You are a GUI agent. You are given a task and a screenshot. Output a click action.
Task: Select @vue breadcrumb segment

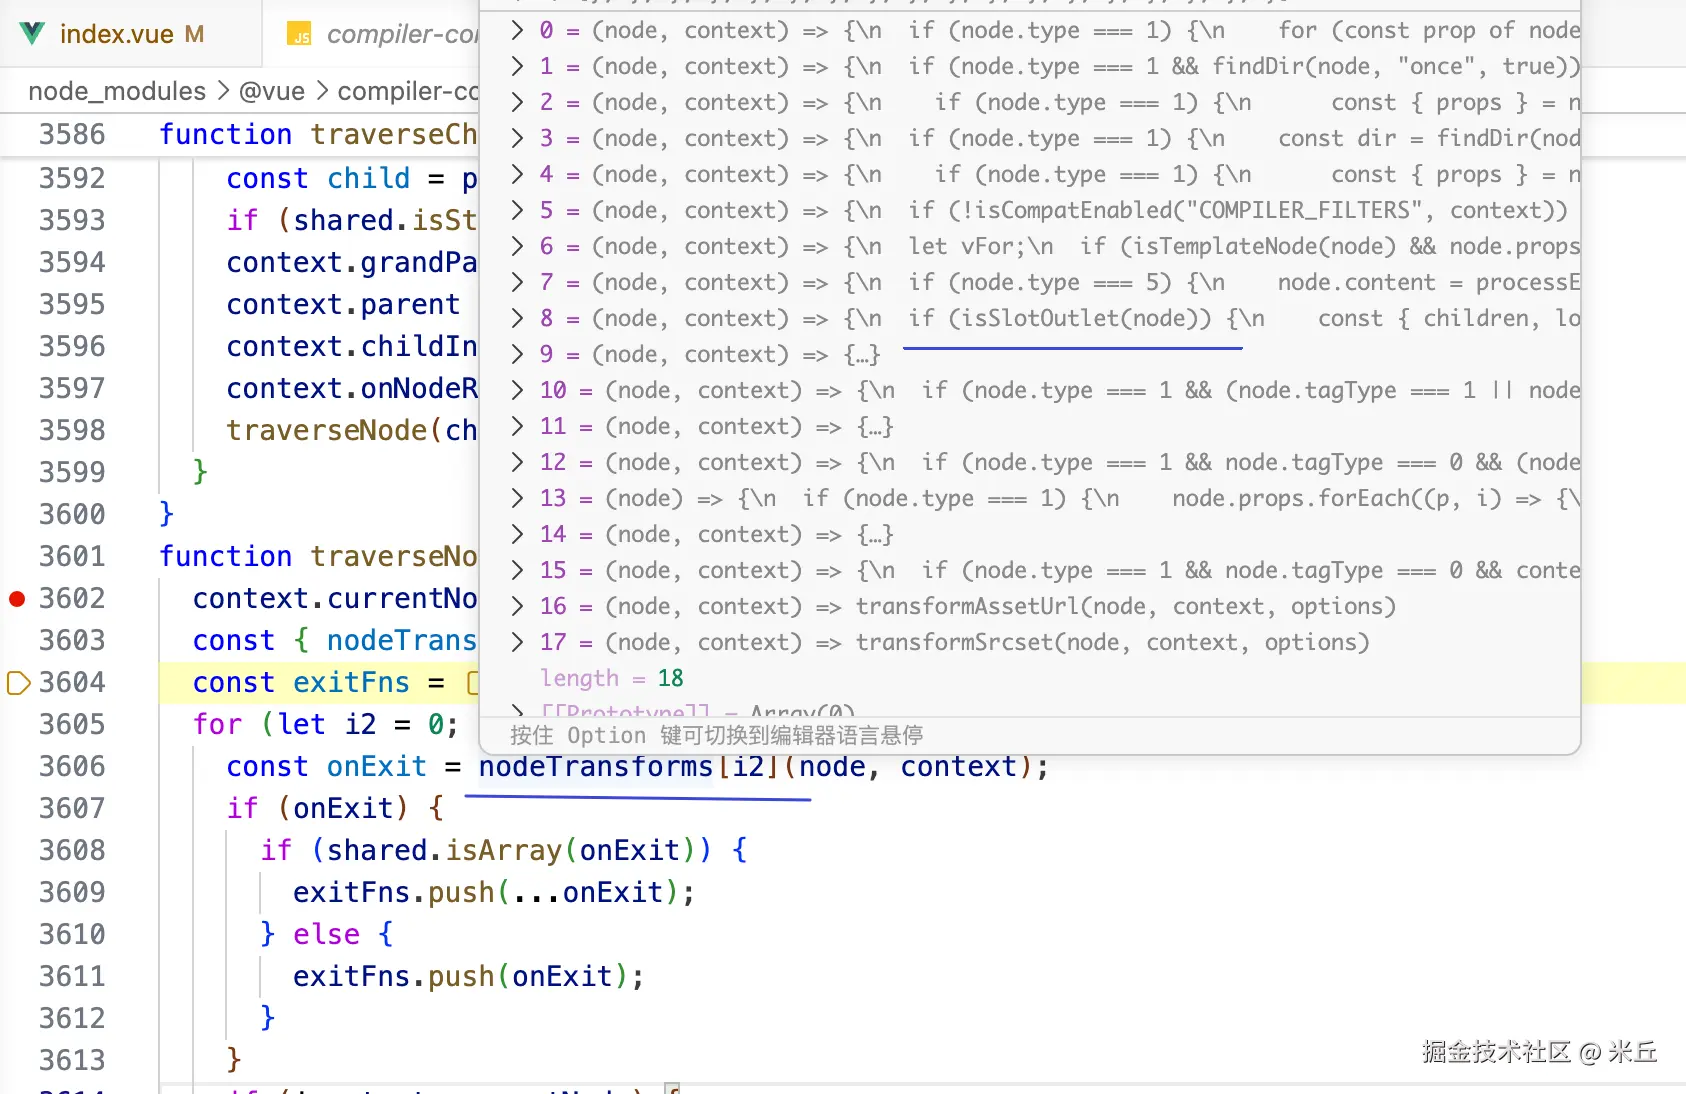[272, 91]
